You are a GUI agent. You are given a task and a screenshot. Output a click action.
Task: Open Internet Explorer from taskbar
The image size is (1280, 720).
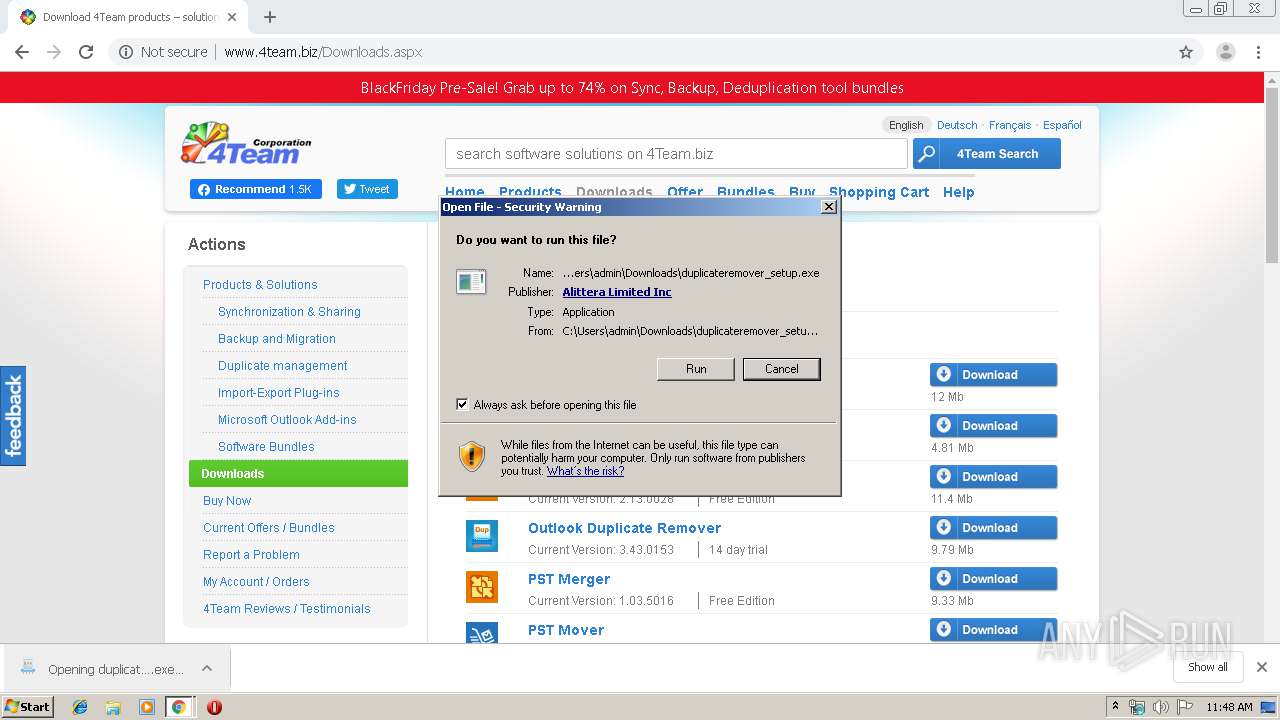tap(80, 707)
